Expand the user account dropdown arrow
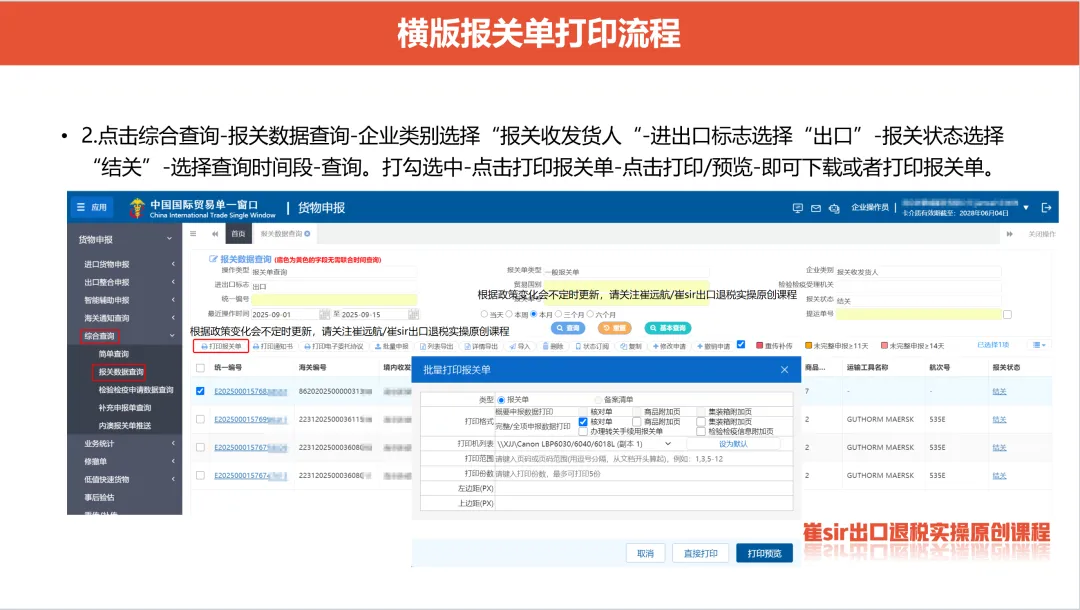 (1026, 207)
